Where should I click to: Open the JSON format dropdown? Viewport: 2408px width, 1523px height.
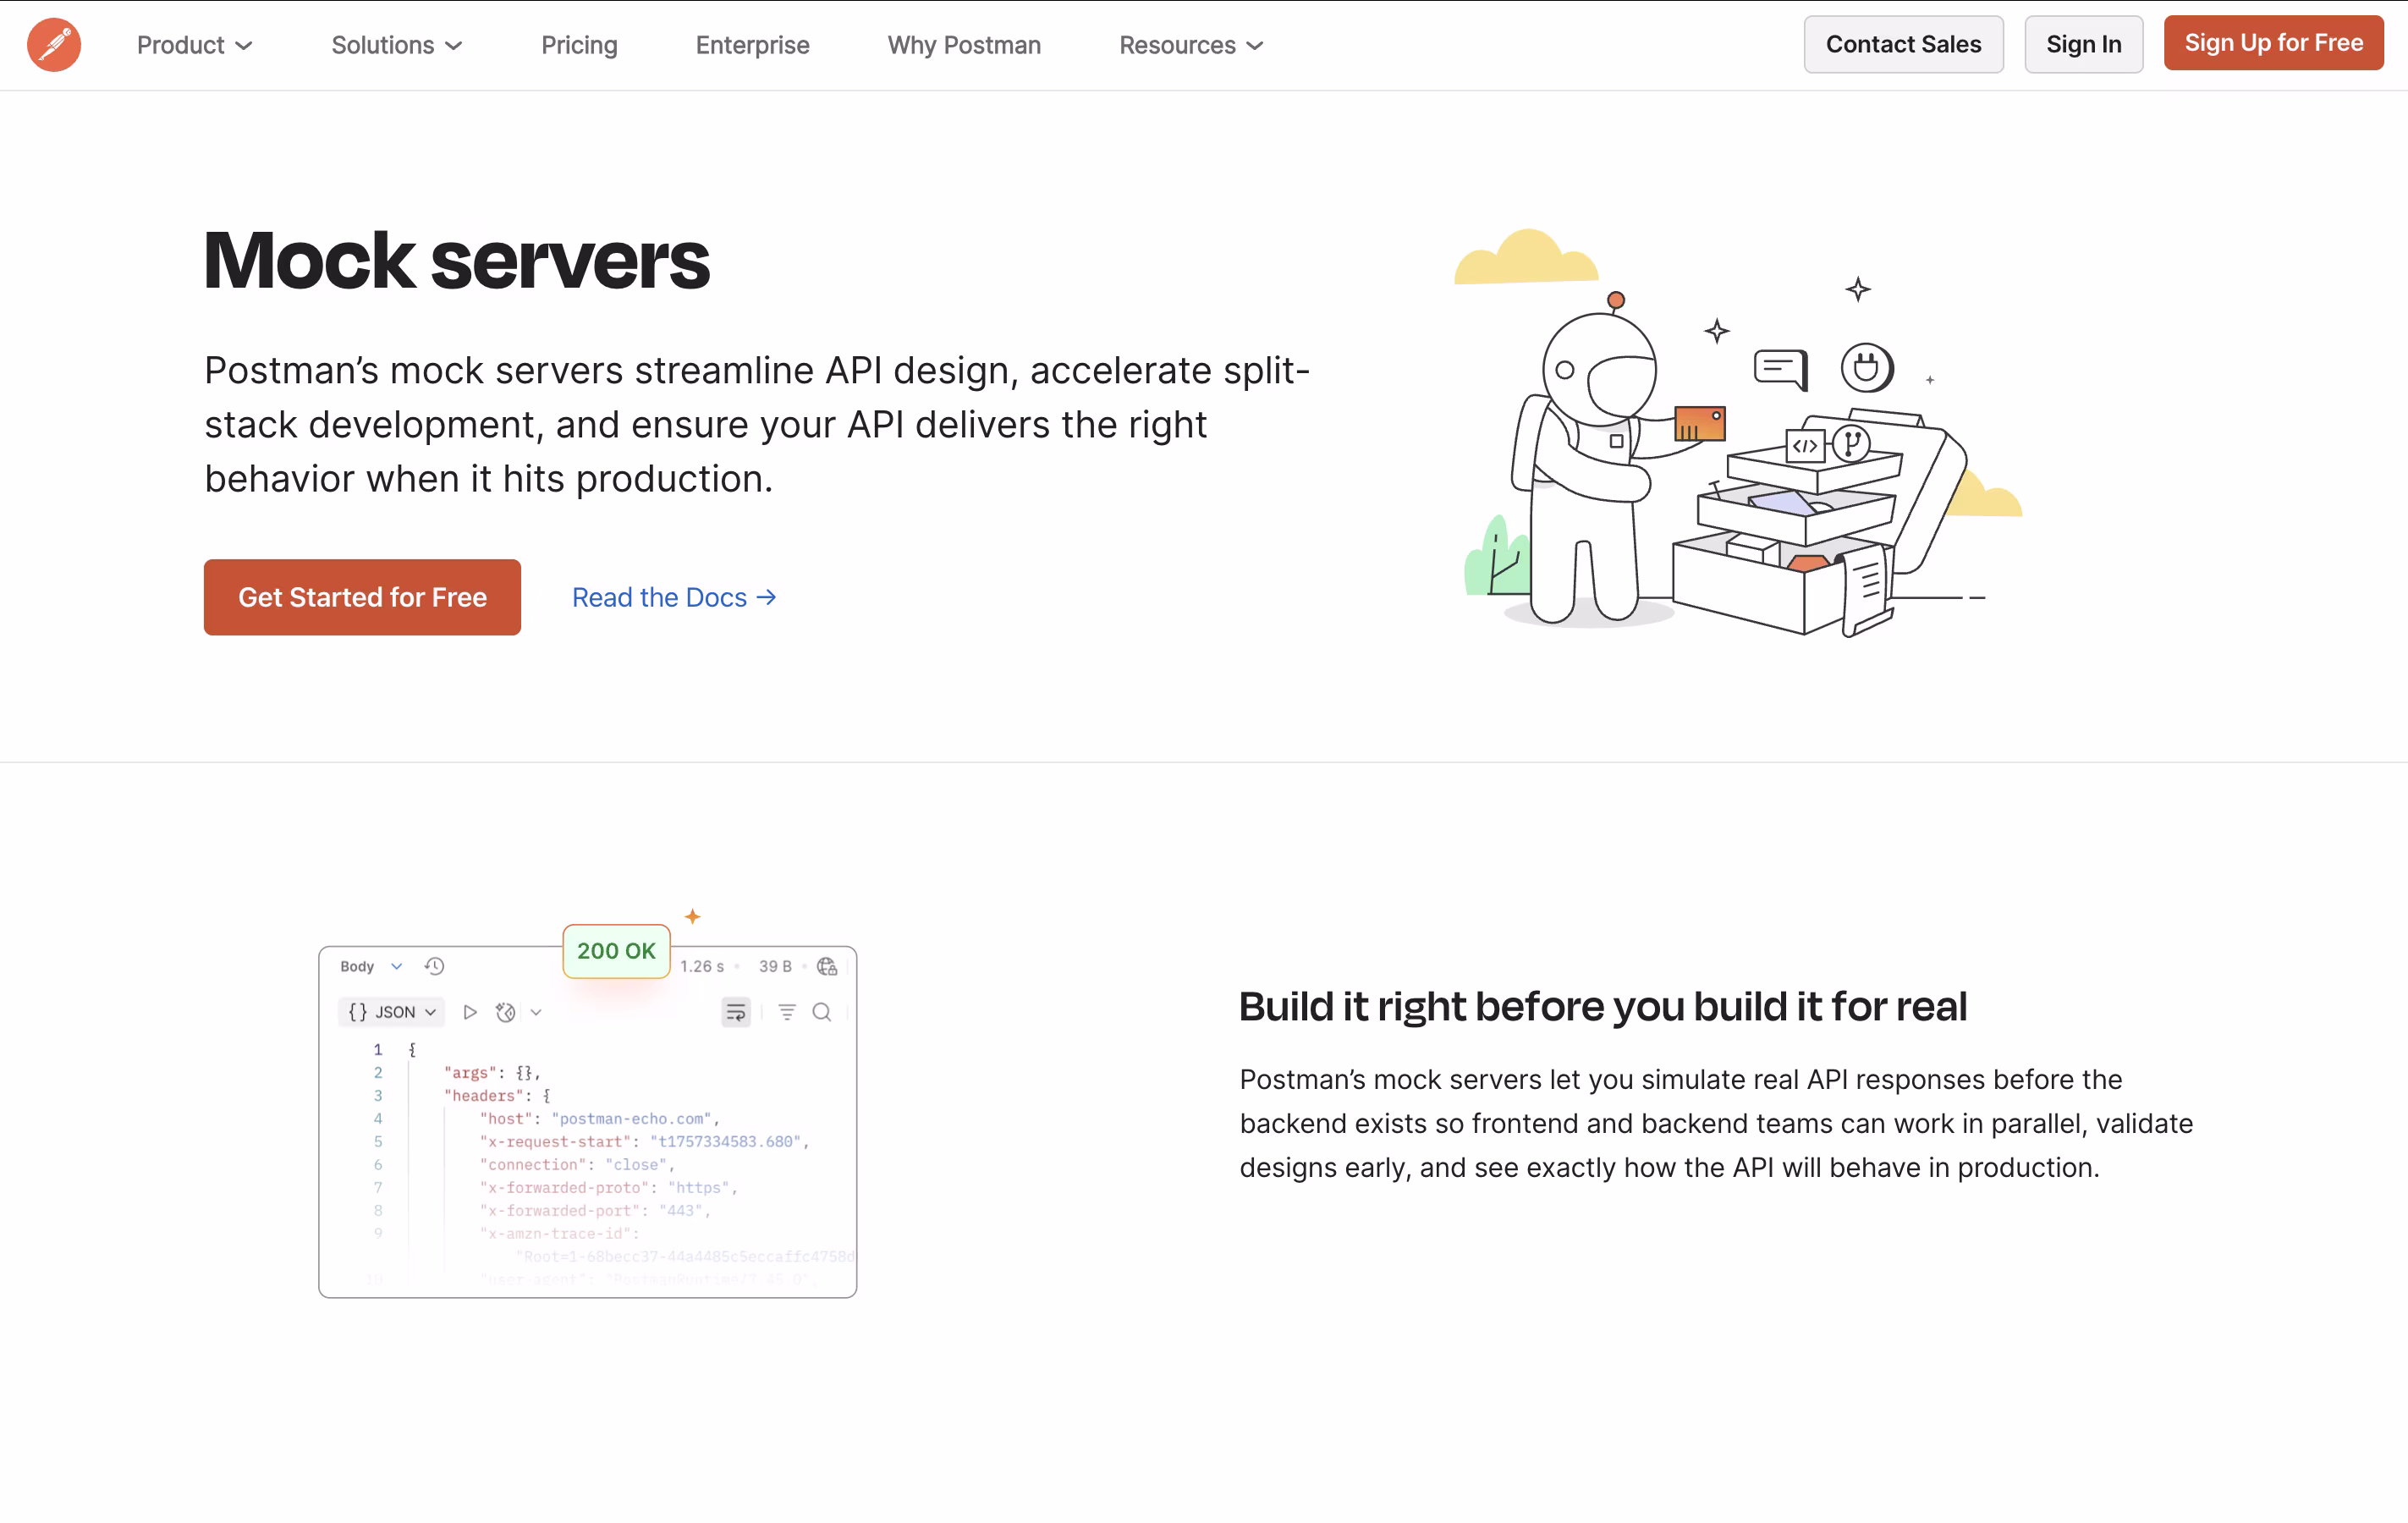coord(392,1012)
